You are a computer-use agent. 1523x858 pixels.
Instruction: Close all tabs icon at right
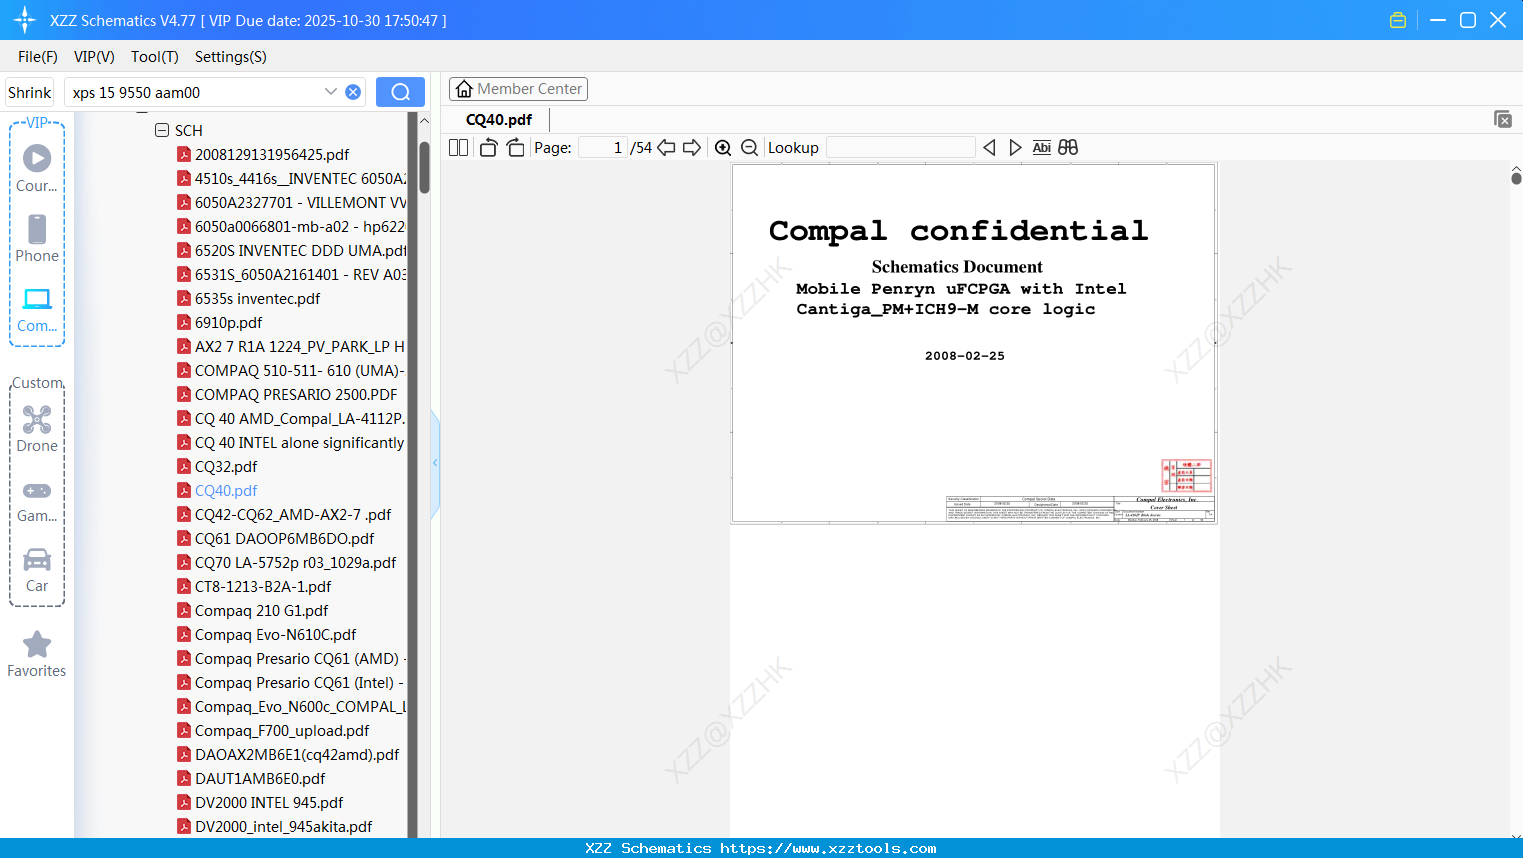tap(1503, 119)
